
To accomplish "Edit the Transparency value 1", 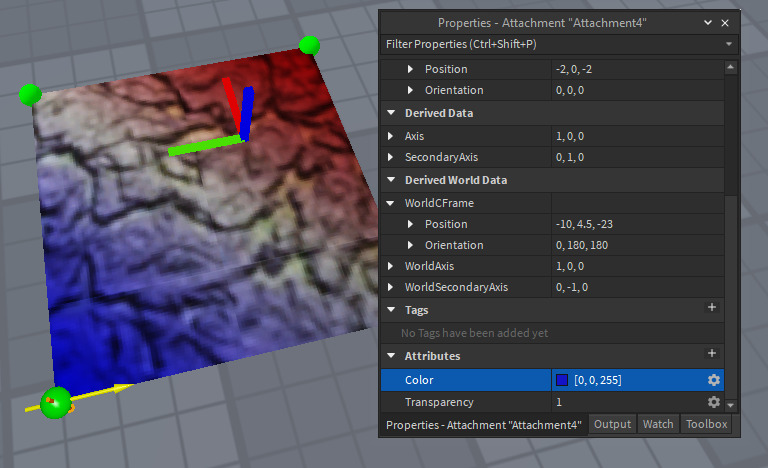I will point(559,402).
